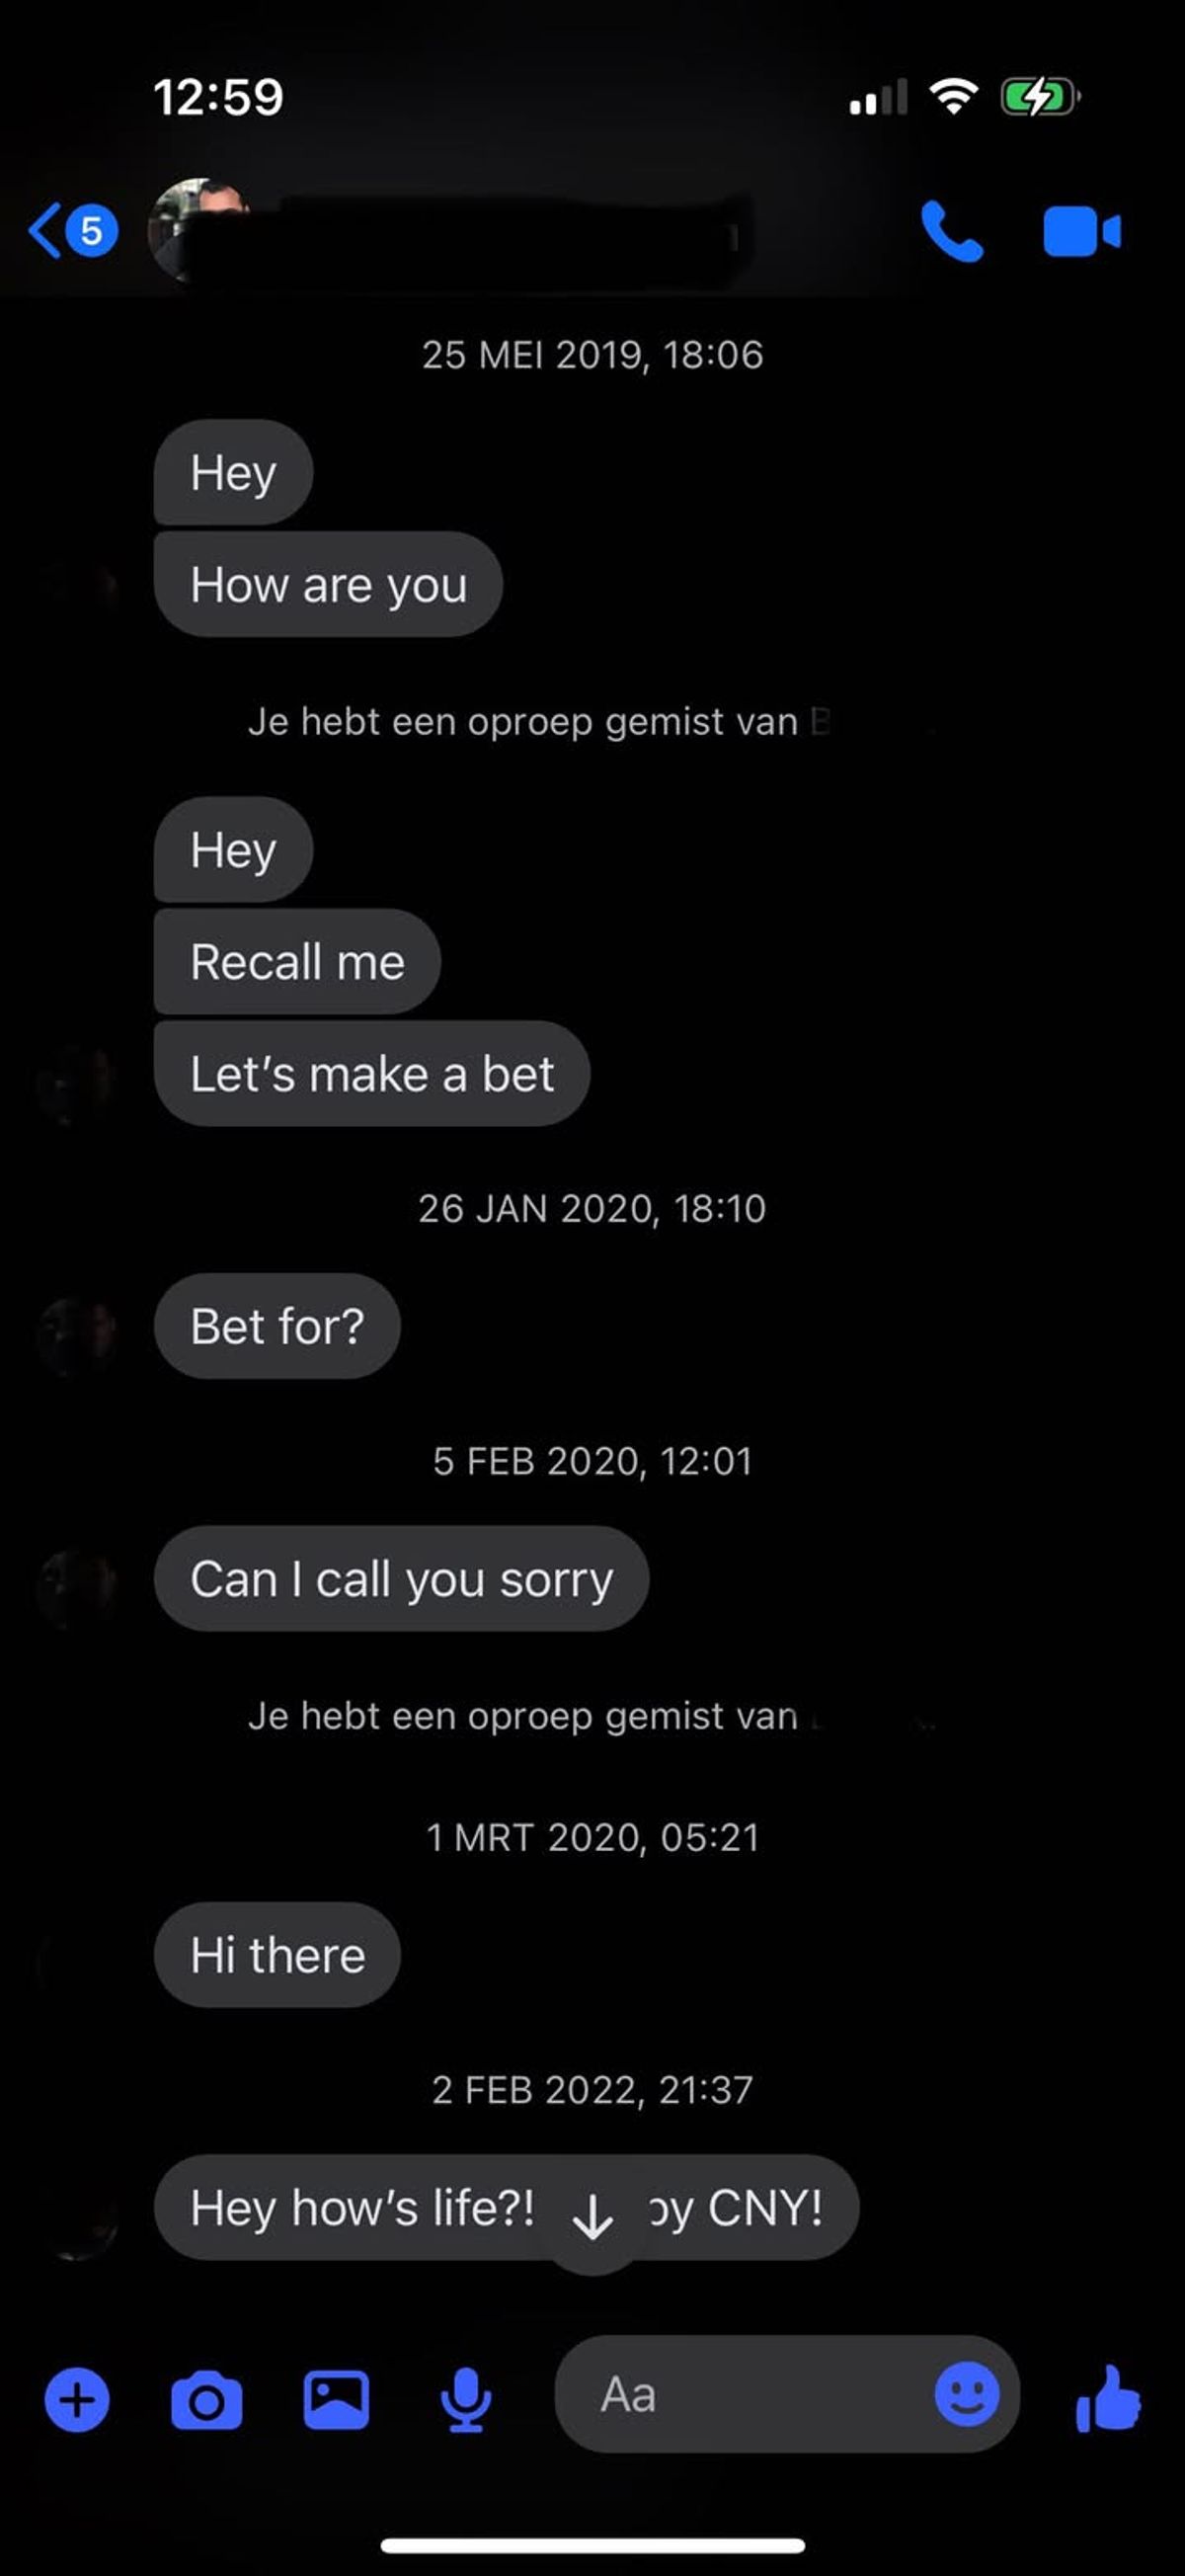Tap the home indicator bar

coord(593,2545)
